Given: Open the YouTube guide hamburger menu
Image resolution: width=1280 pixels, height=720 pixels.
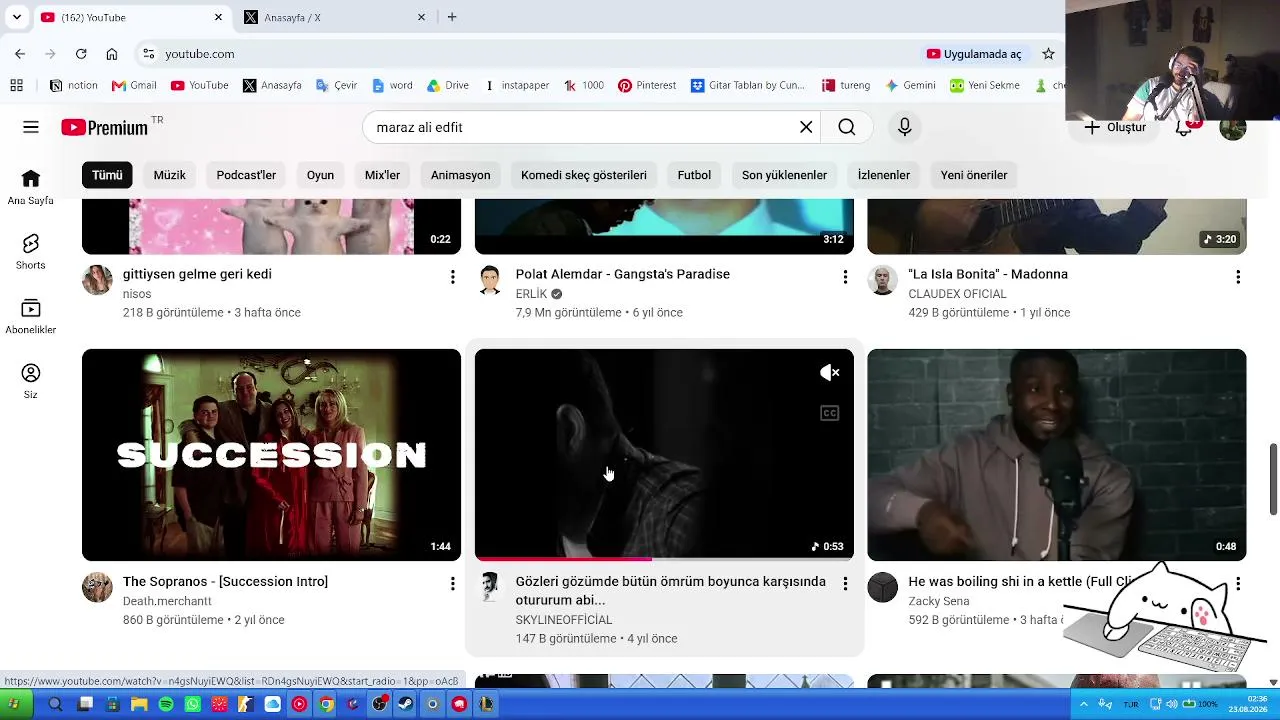Looking at the screenshot, I should (31, 127).
